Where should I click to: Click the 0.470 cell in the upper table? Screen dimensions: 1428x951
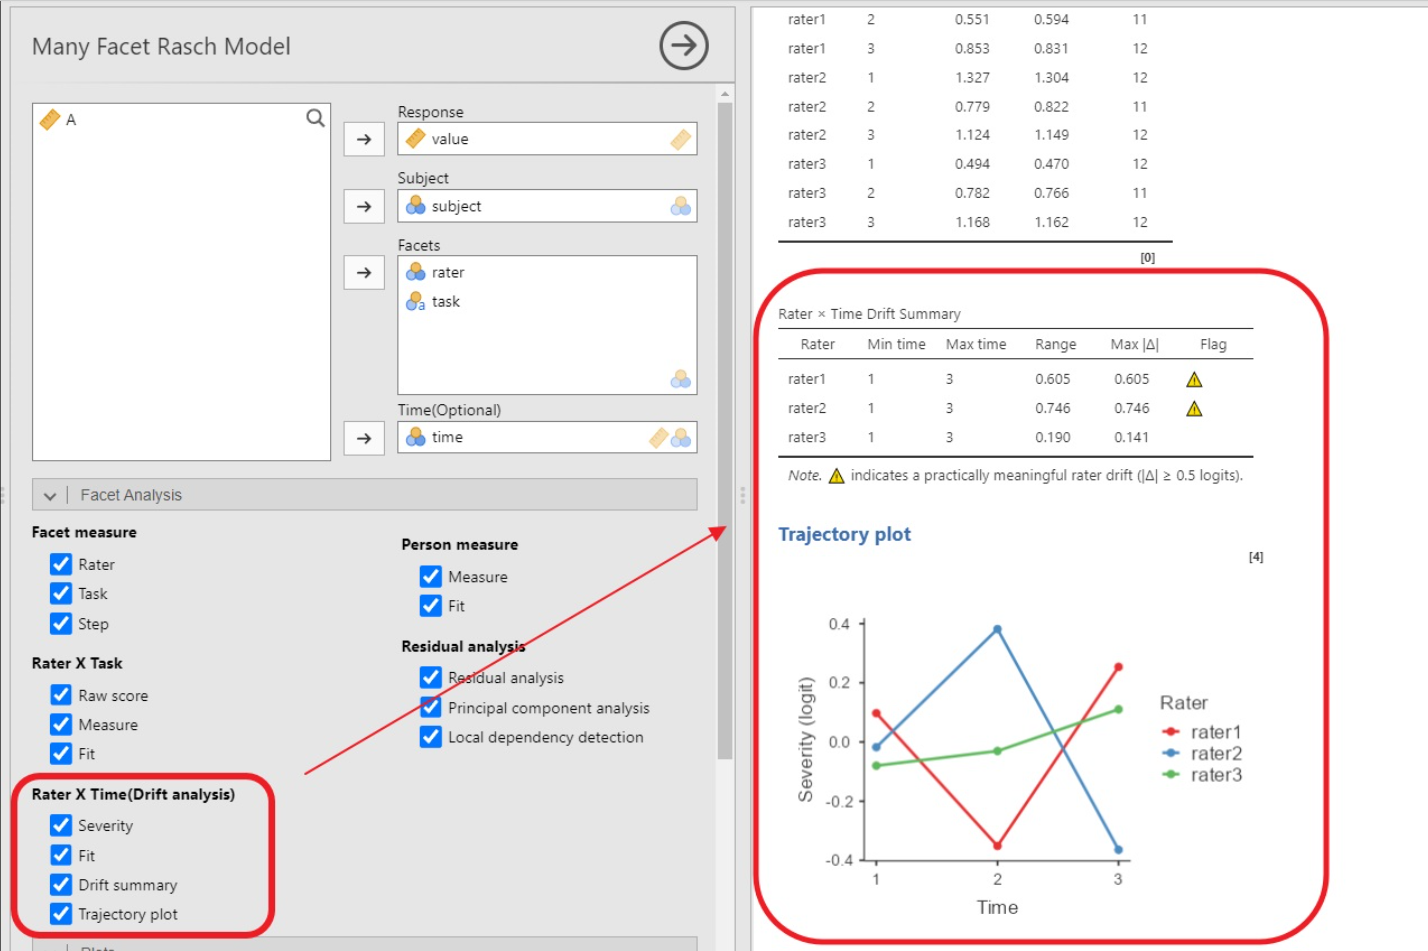[x=1051, y=164]
